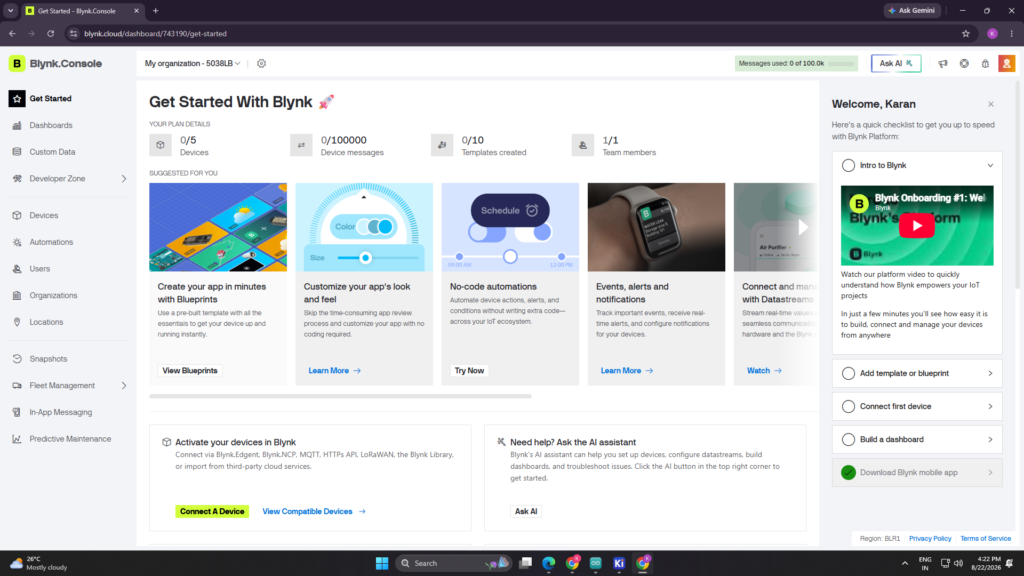Screen dimensions: 1024x576
Task: Click the Developer Zone sidebar icon
Action: [17, 178]
